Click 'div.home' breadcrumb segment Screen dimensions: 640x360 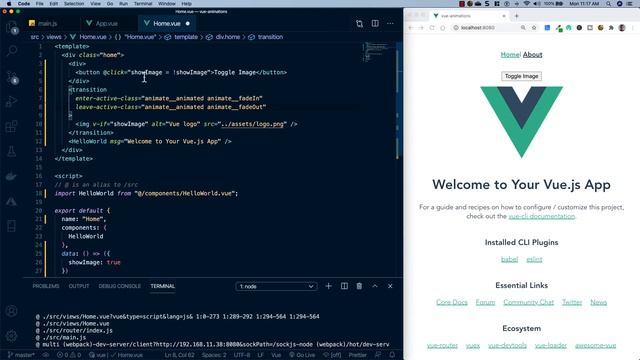point(228,37)
